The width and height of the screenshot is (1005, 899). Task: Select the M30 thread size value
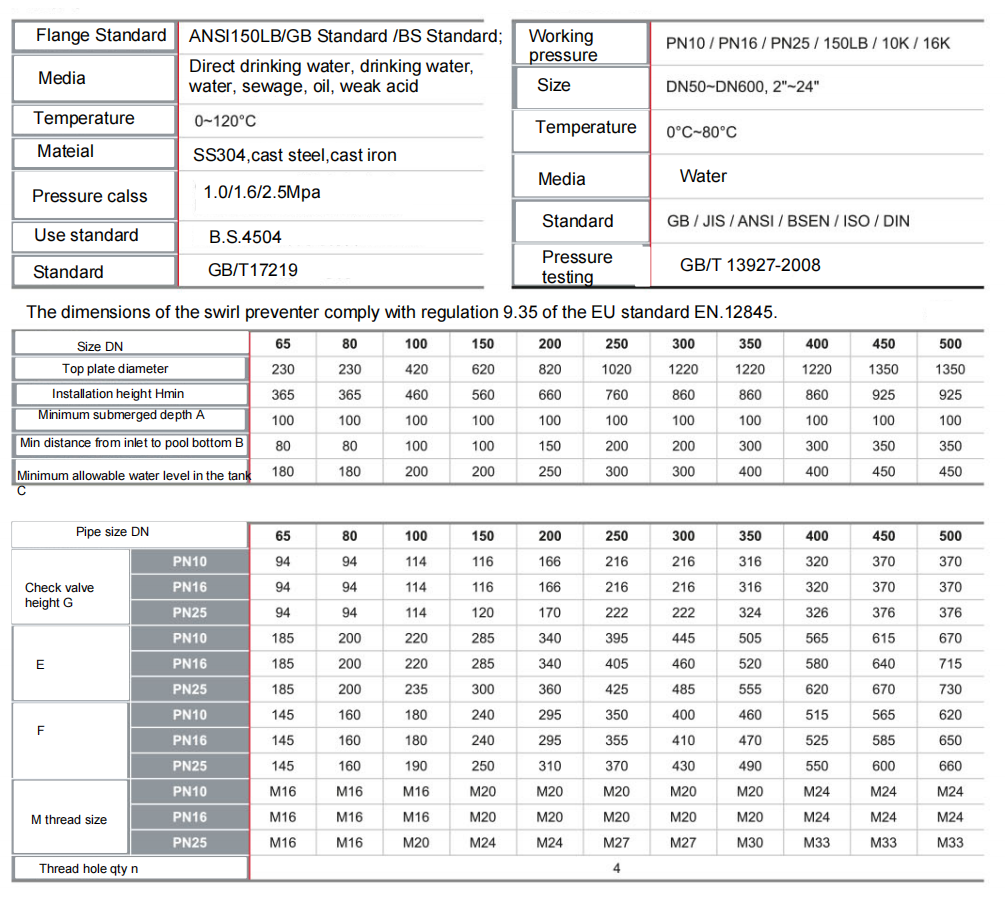(749, 843)
